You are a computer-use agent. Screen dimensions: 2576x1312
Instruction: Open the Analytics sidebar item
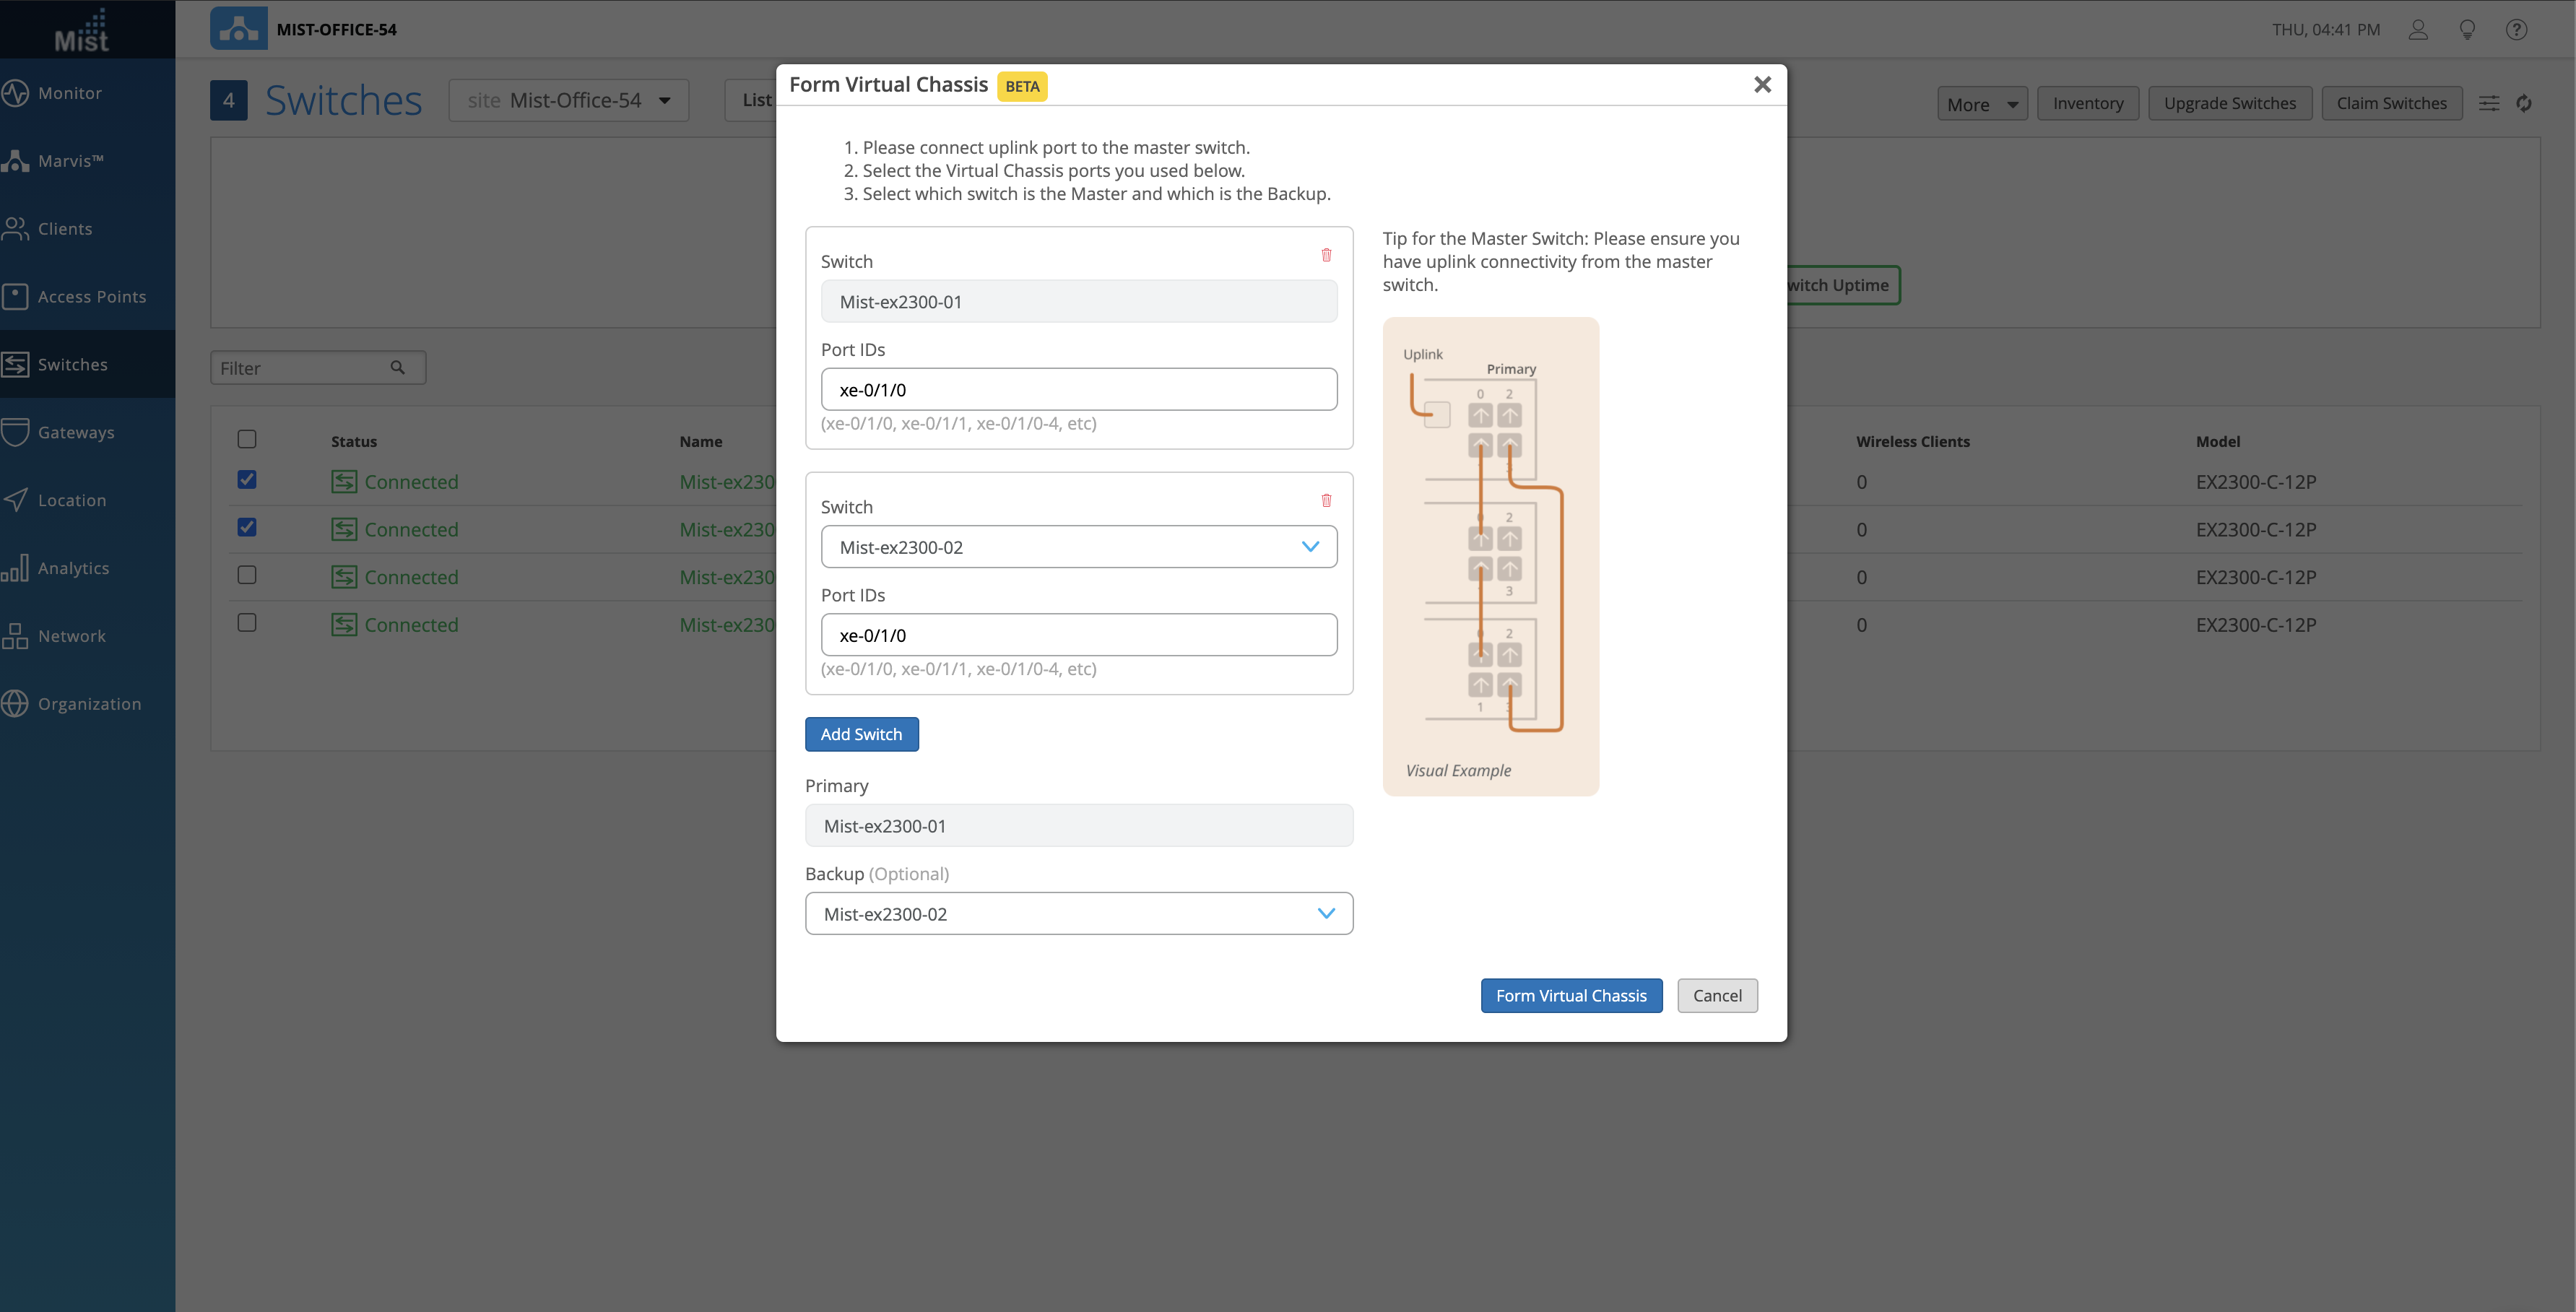coord(73,568)
